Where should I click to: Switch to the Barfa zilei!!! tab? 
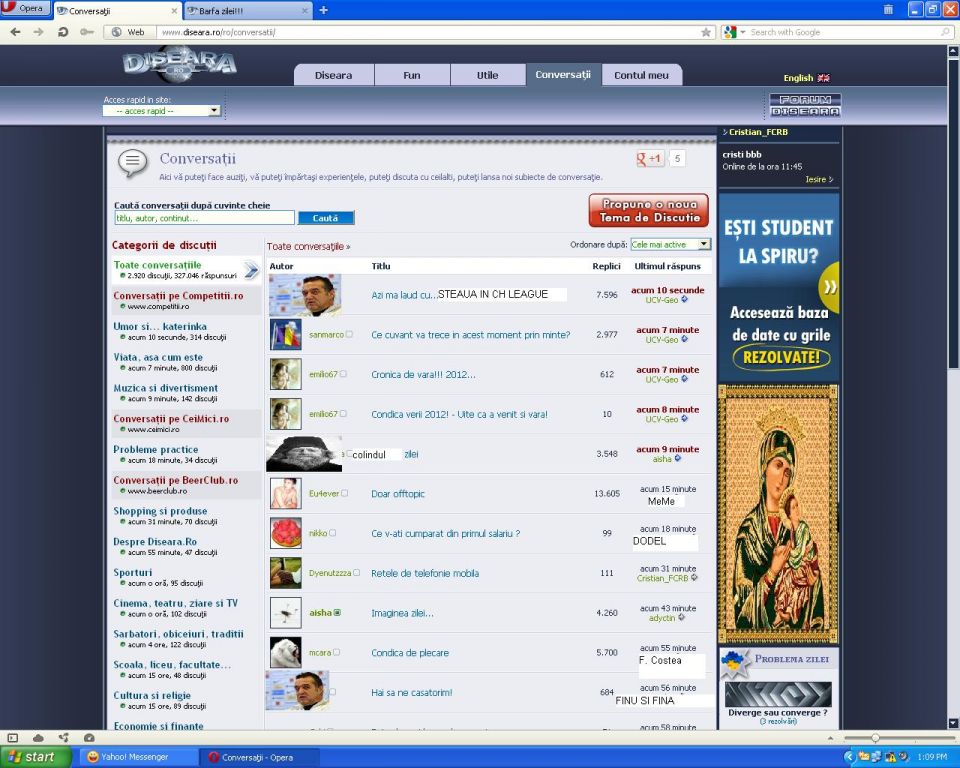[x=245, y=10]
